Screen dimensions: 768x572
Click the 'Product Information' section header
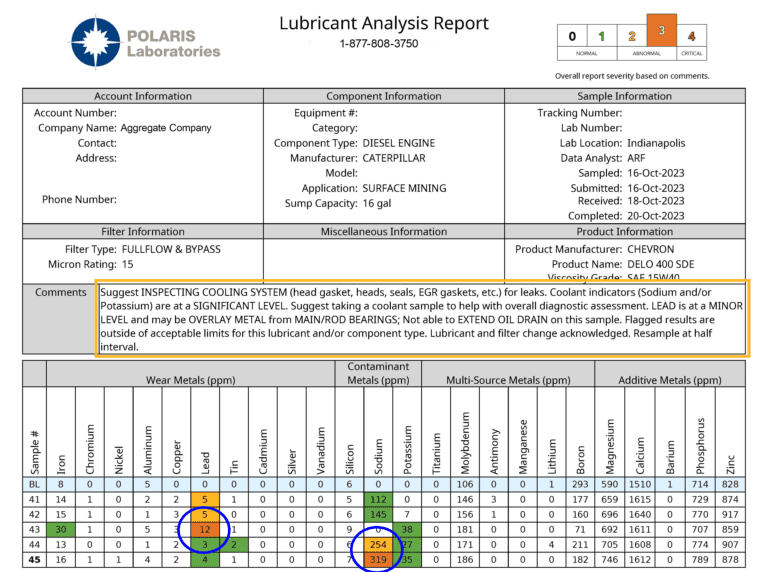624,232
